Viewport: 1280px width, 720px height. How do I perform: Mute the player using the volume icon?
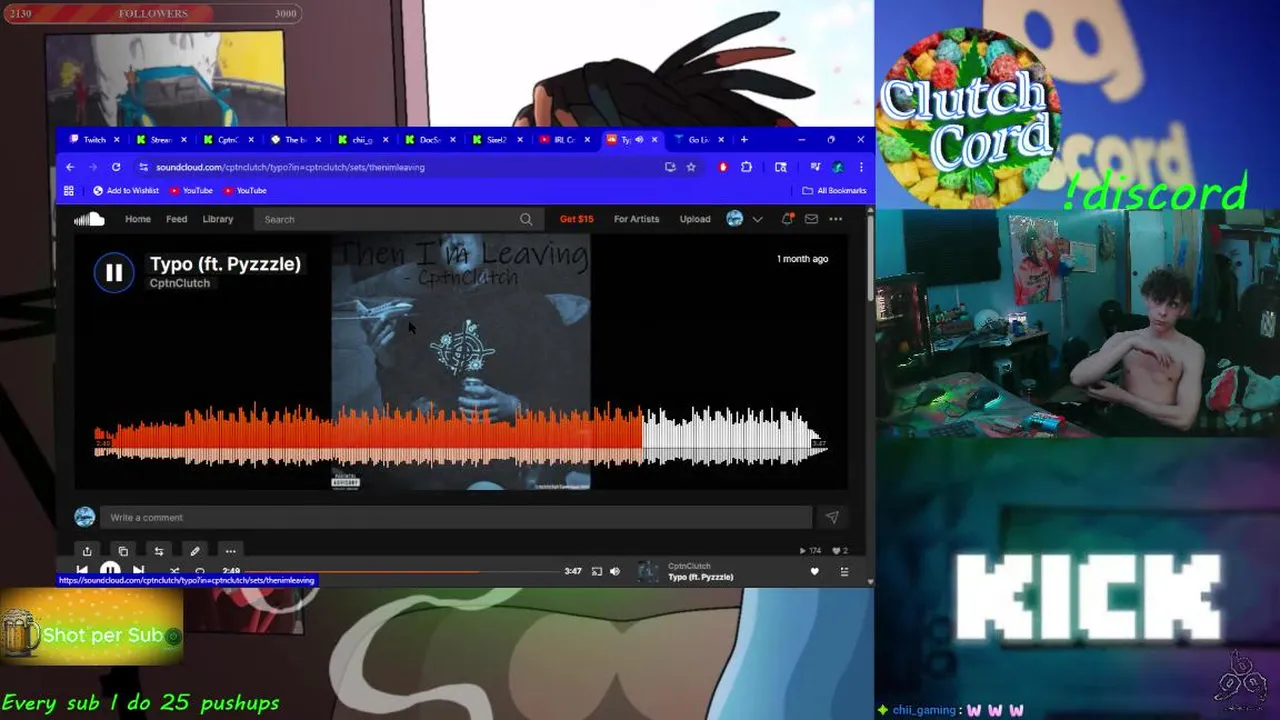[615, 571]
